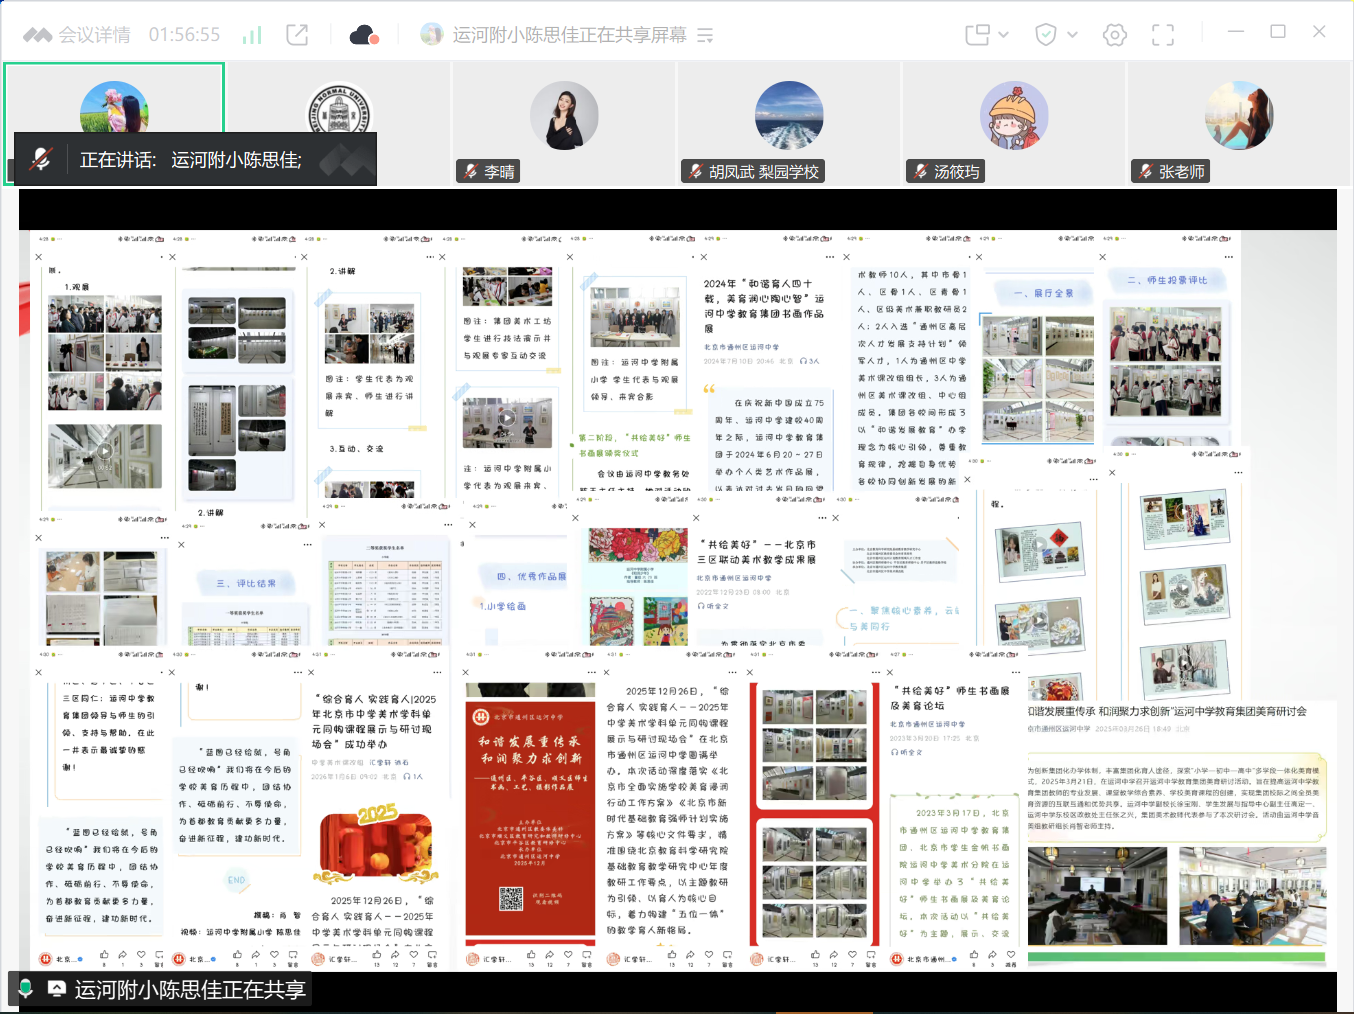
Task: Click the pop-out window icon near the timer
Action: click(297, 33)
